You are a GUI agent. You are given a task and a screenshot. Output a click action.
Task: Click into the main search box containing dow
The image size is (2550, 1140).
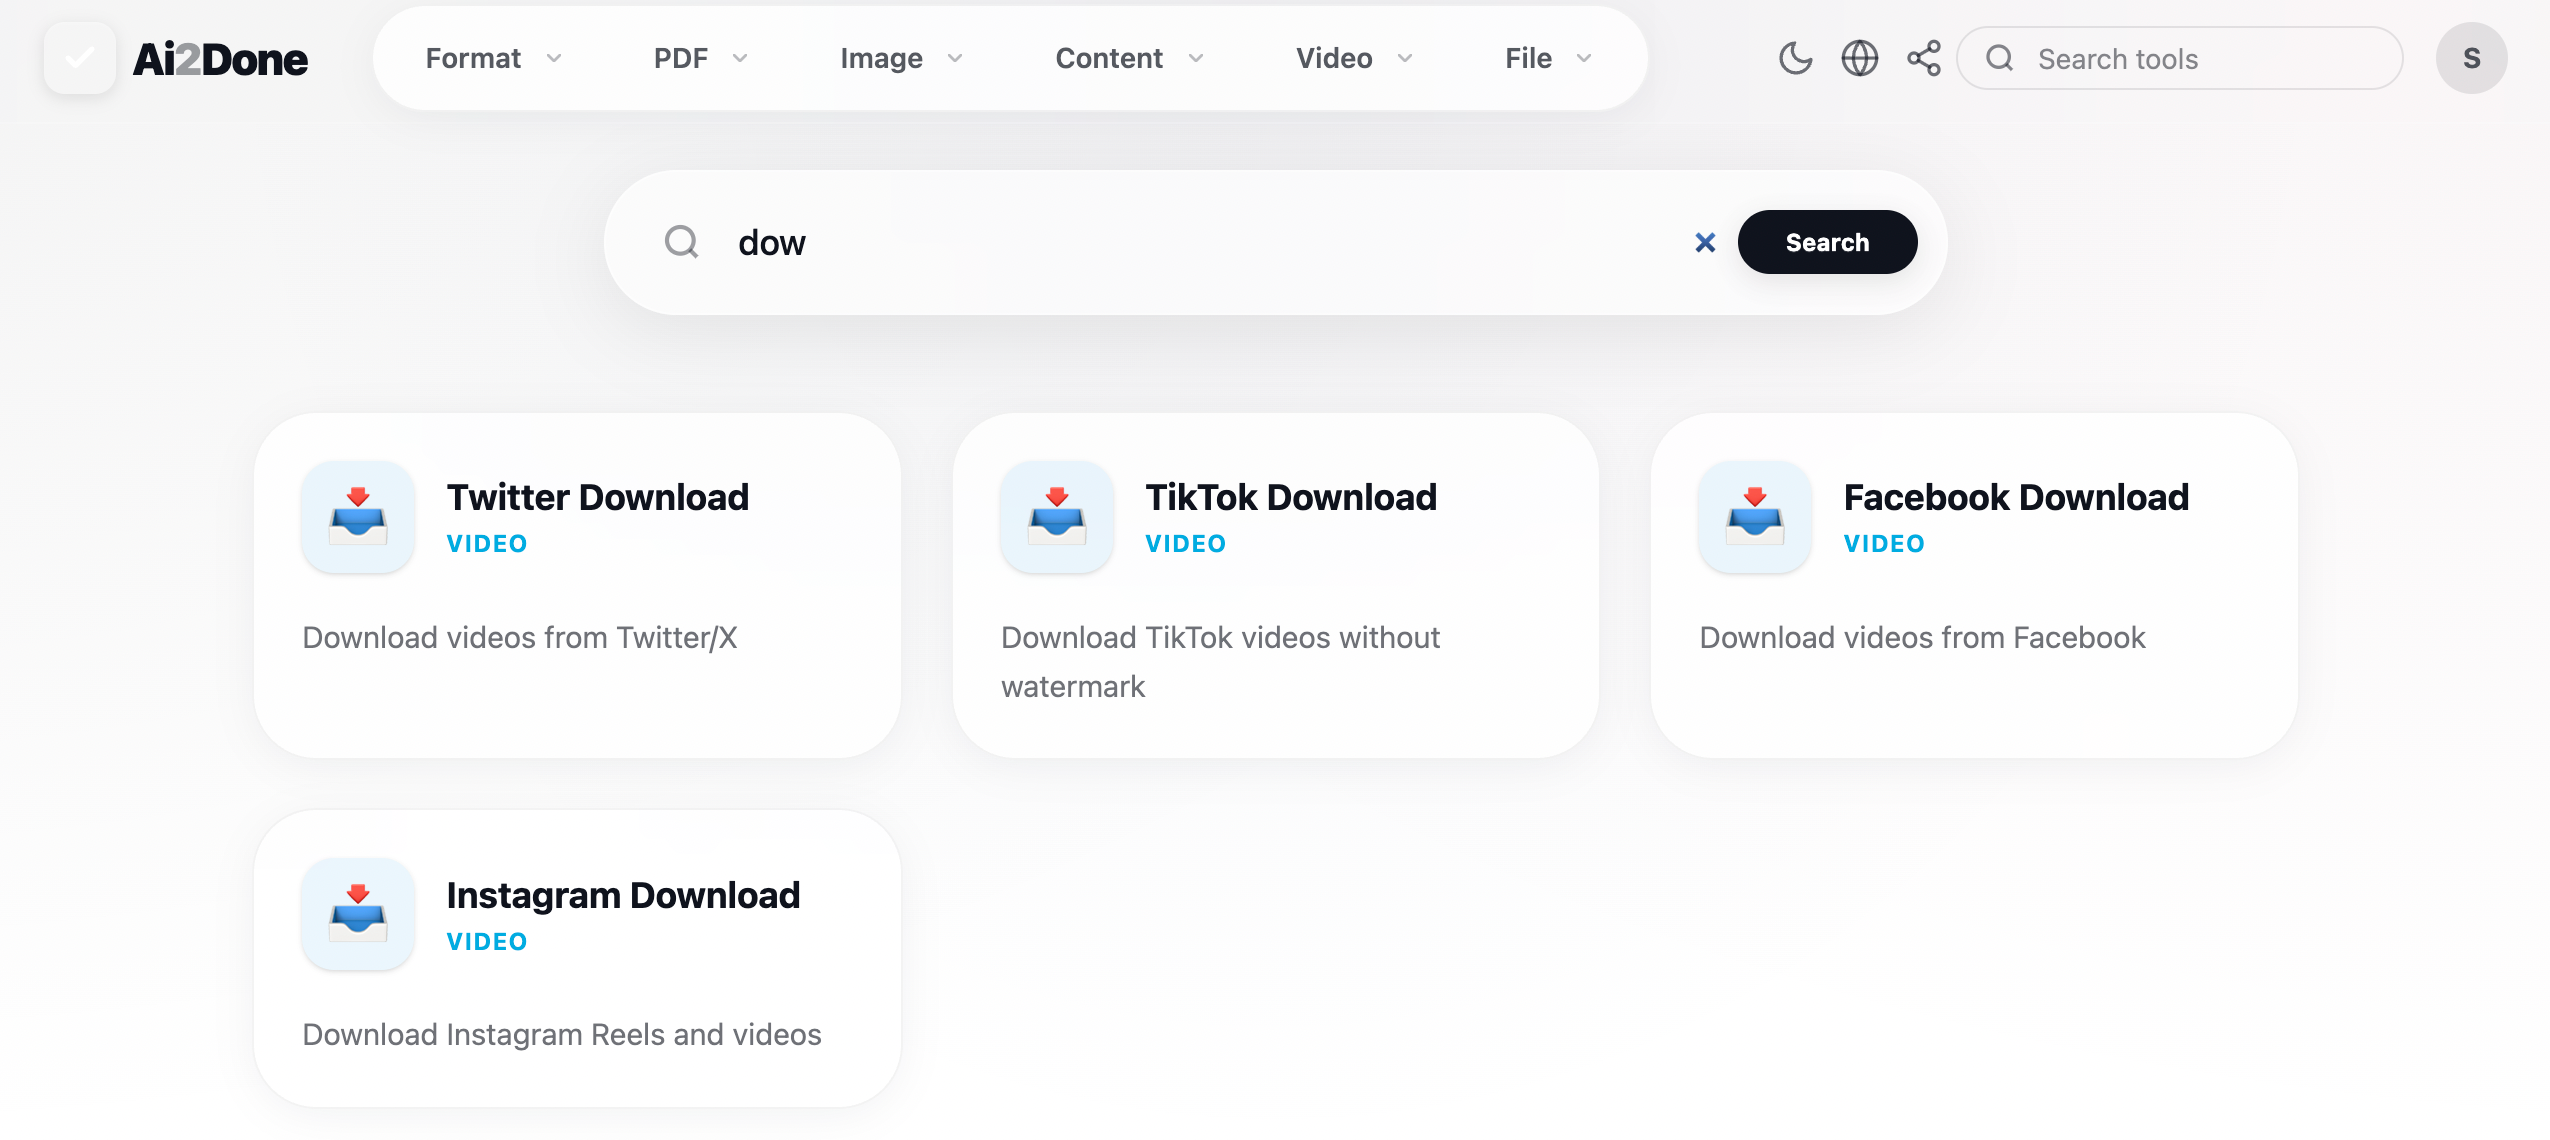point(1200,242)
